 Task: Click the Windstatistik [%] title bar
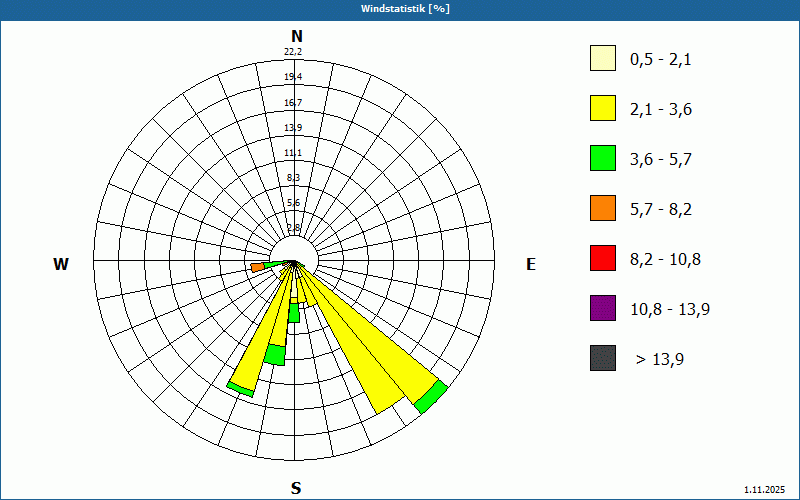[x=400, y=9]
